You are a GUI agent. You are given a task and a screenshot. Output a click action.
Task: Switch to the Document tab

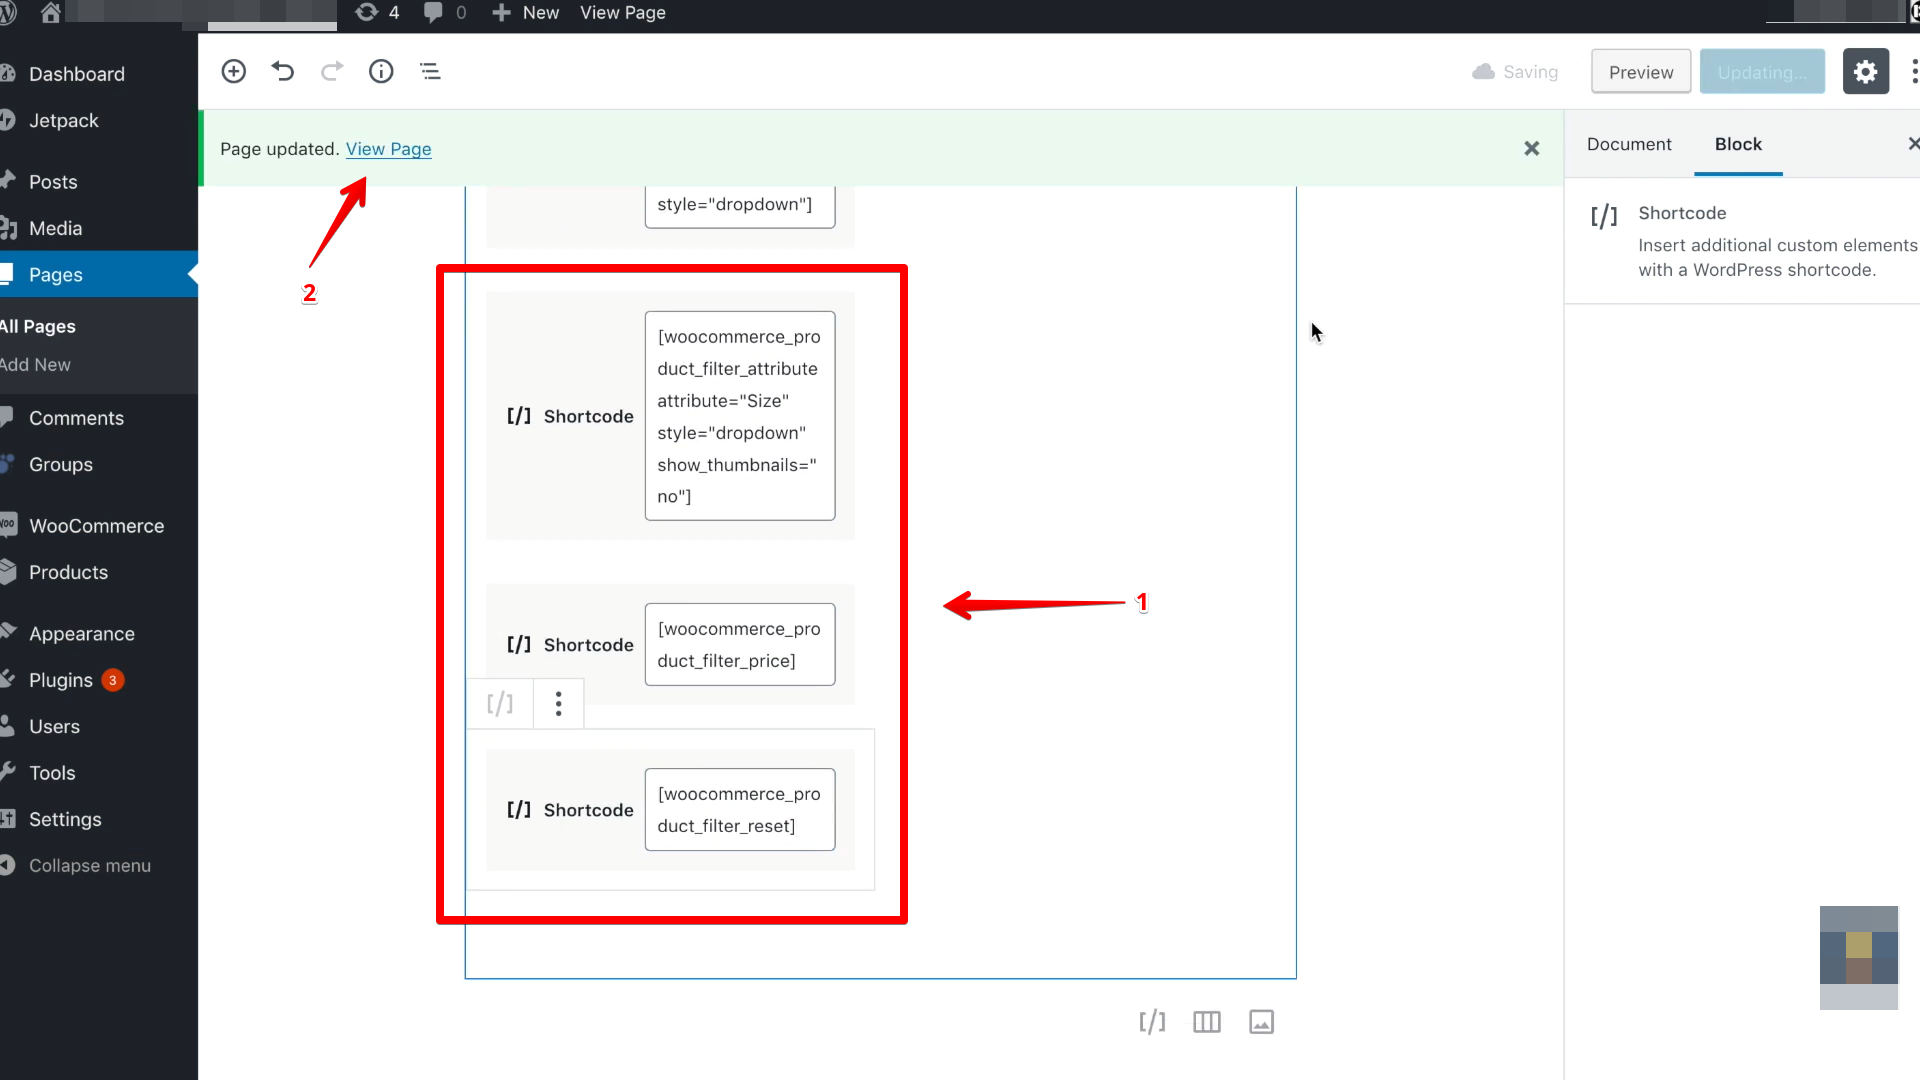1629,144
